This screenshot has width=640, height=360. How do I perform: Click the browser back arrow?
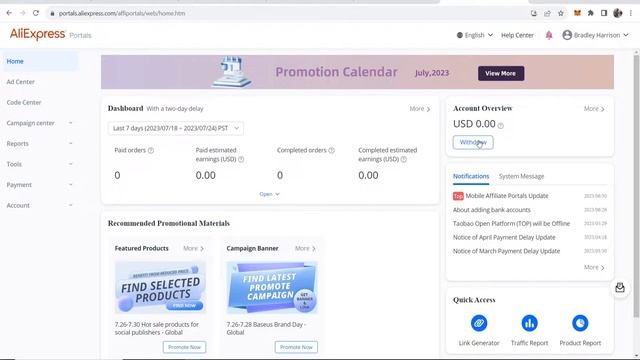(x=9, y=13)
